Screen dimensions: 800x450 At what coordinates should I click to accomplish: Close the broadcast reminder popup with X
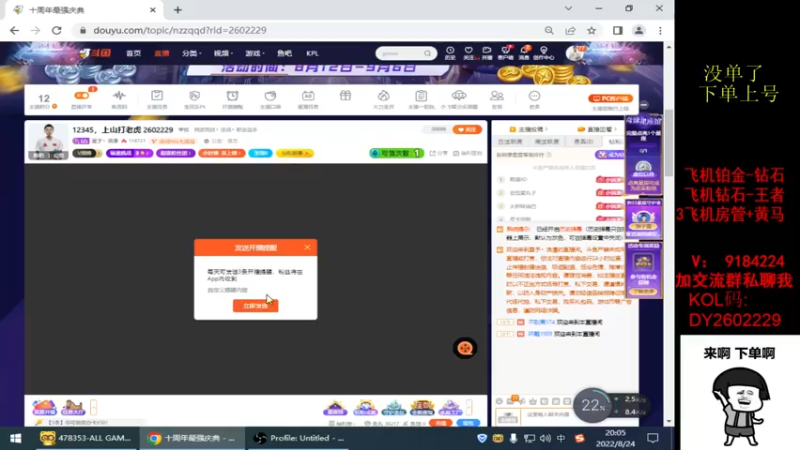(x=307, y=247)
